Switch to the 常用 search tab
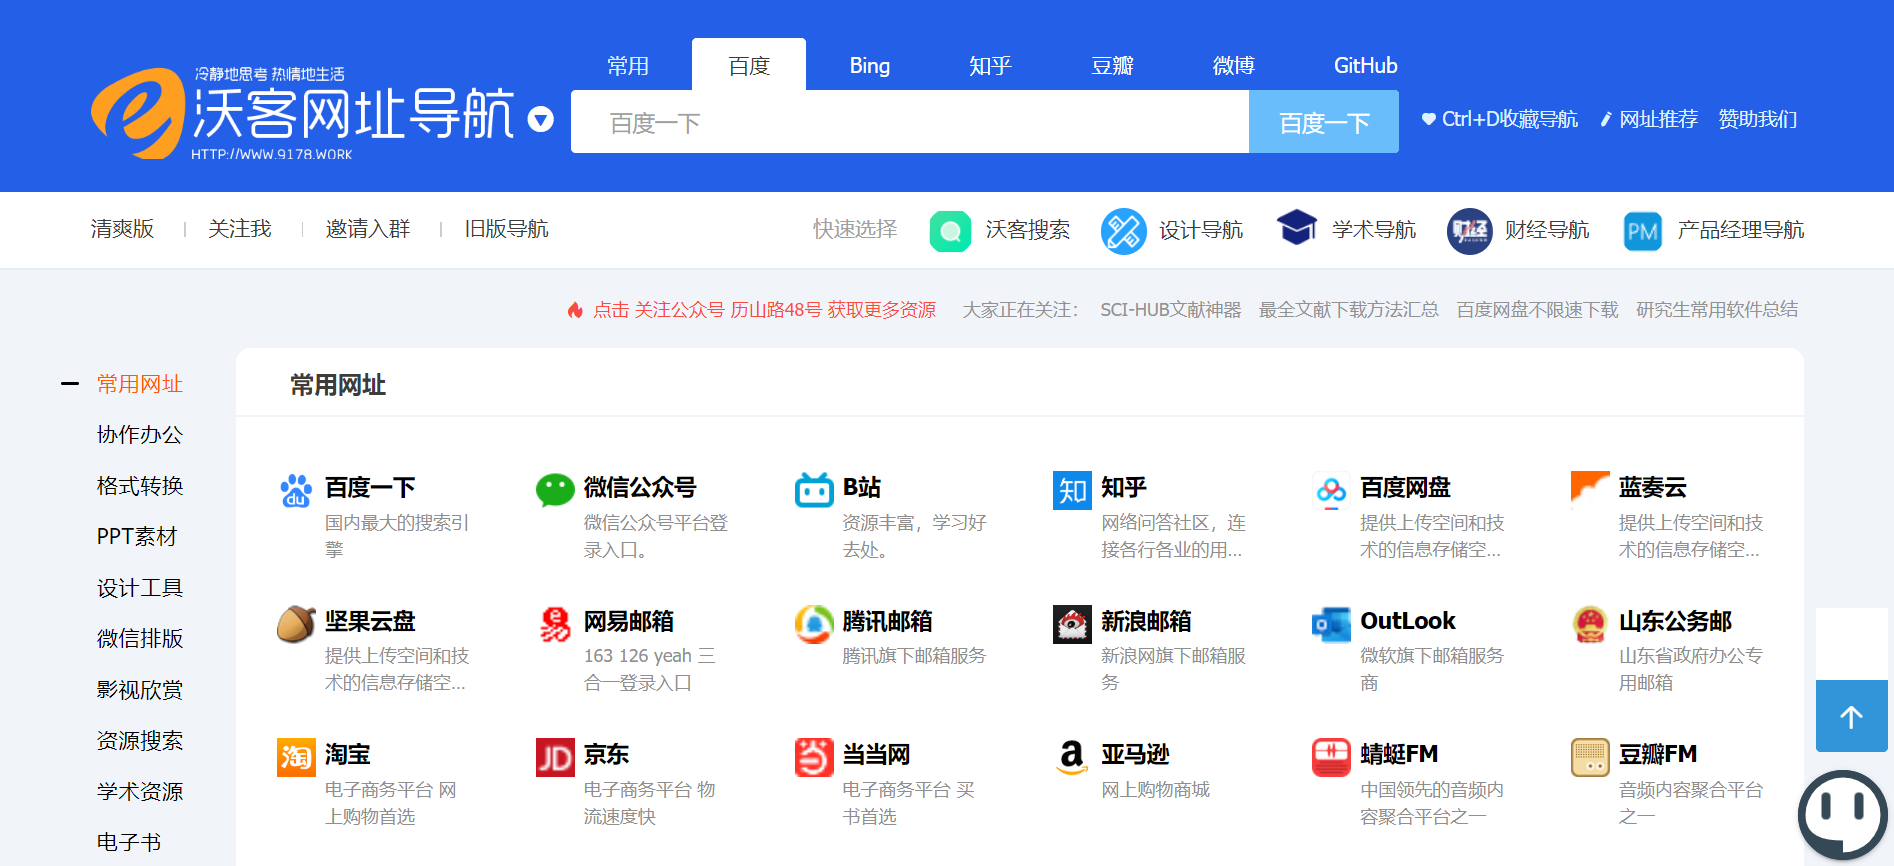This screenshot has width=1894, height=866. pyautogui.click(x=628, y=66)
